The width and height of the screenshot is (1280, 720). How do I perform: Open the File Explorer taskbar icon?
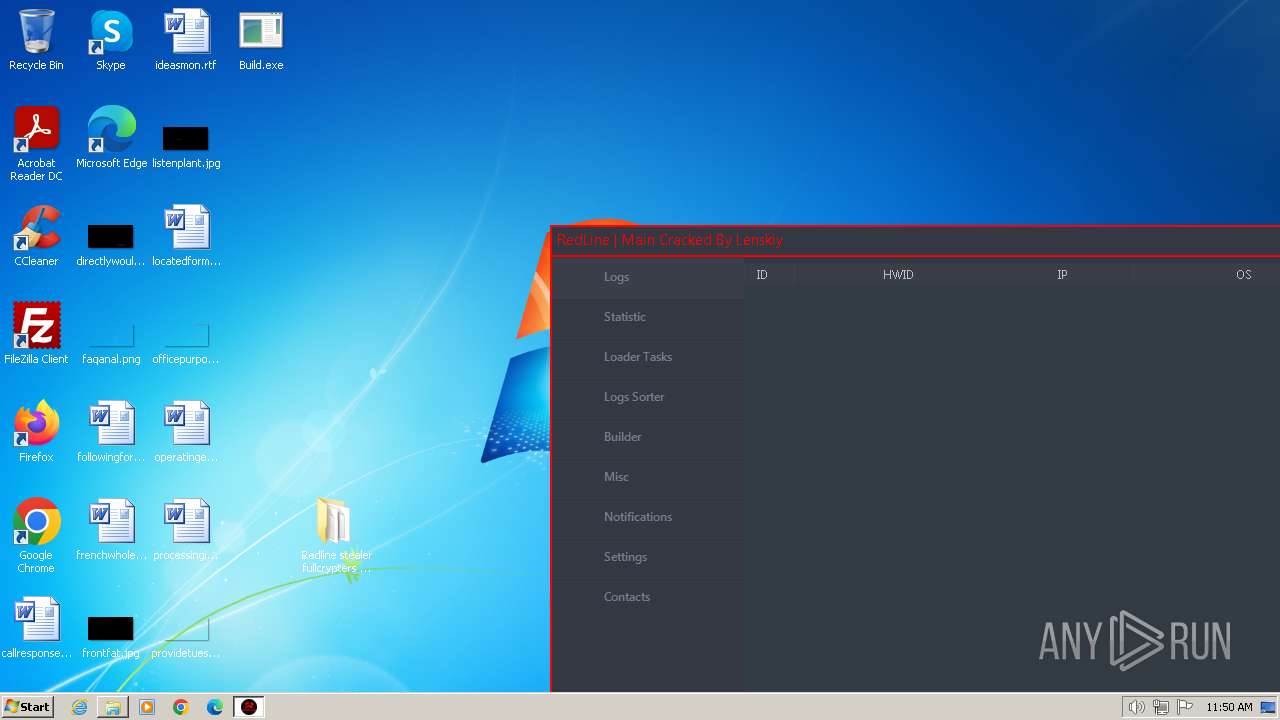pos(113,707)
